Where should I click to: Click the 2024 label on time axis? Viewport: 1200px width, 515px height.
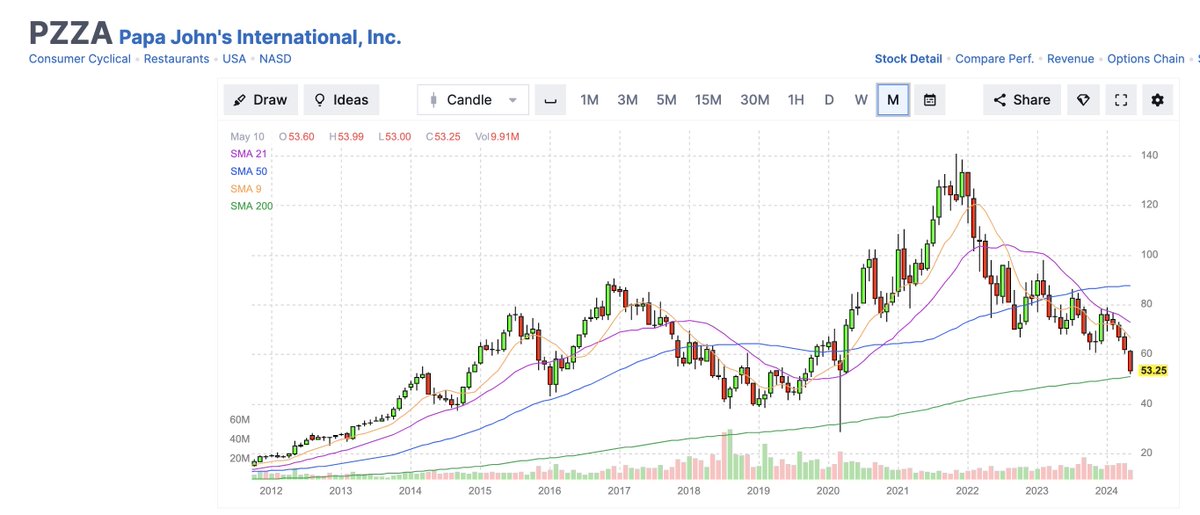(x=1106, y=491)
